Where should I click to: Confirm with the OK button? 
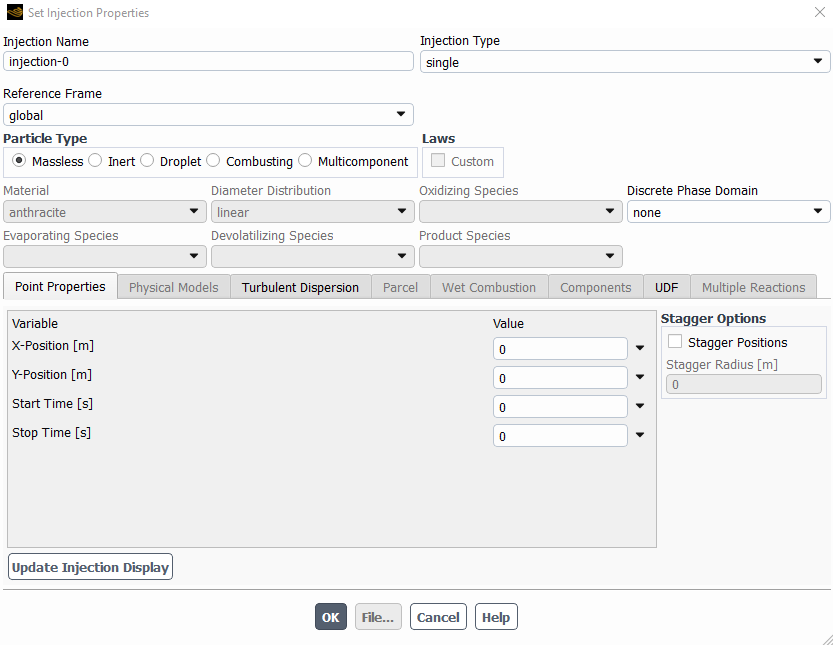pos(331,617)
